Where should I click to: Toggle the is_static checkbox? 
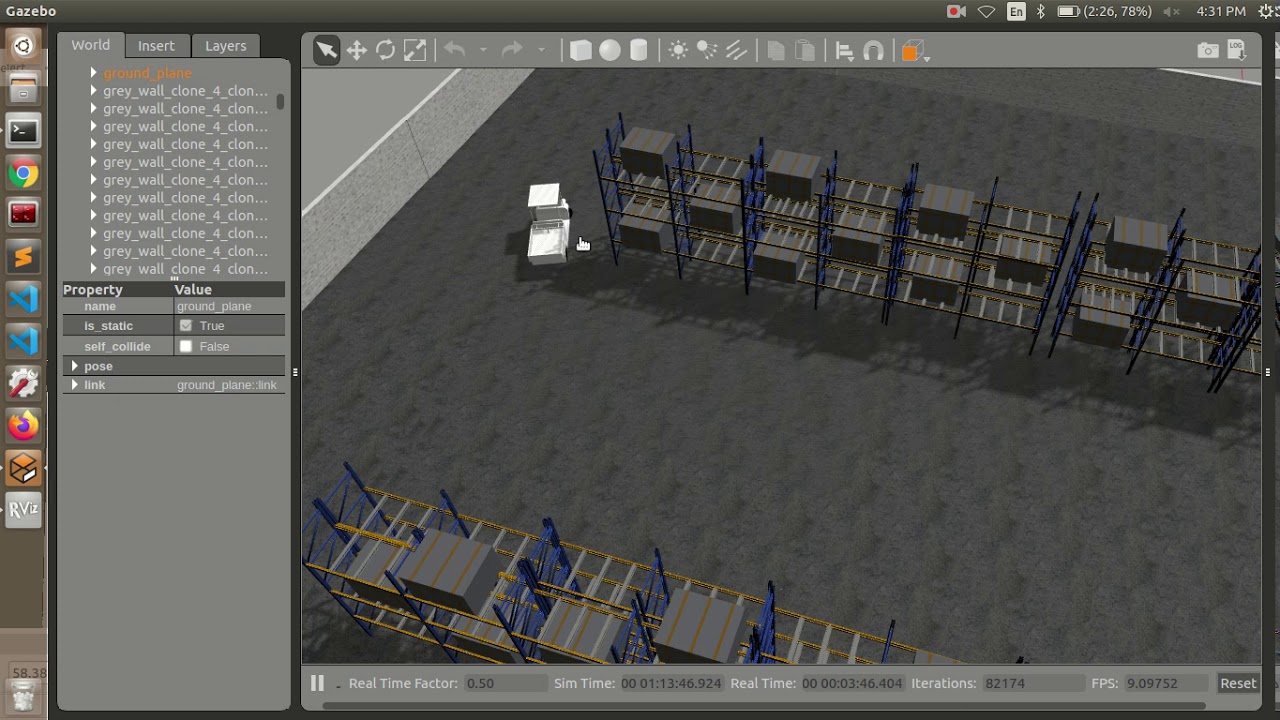[x=186, y=326]
